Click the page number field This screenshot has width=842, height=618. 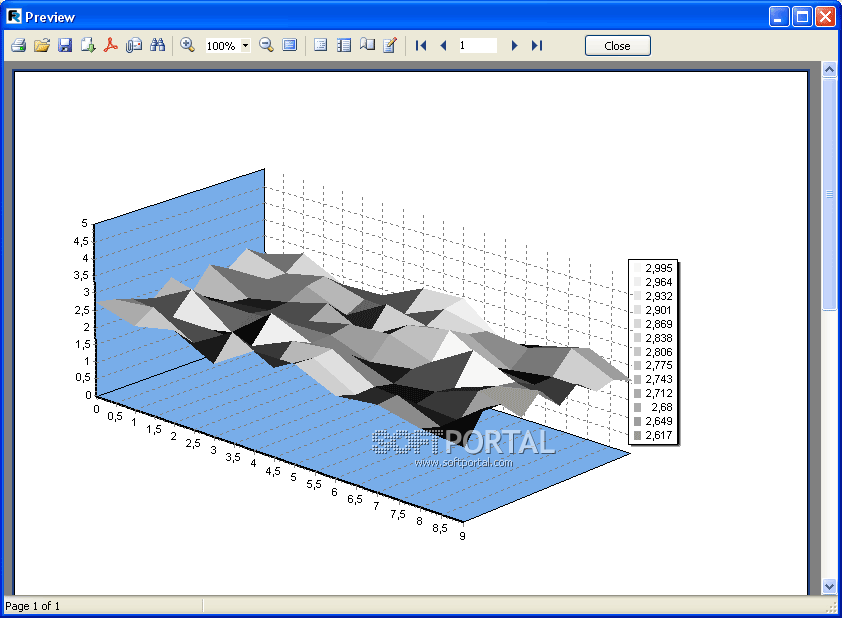[x=477, y=46]
